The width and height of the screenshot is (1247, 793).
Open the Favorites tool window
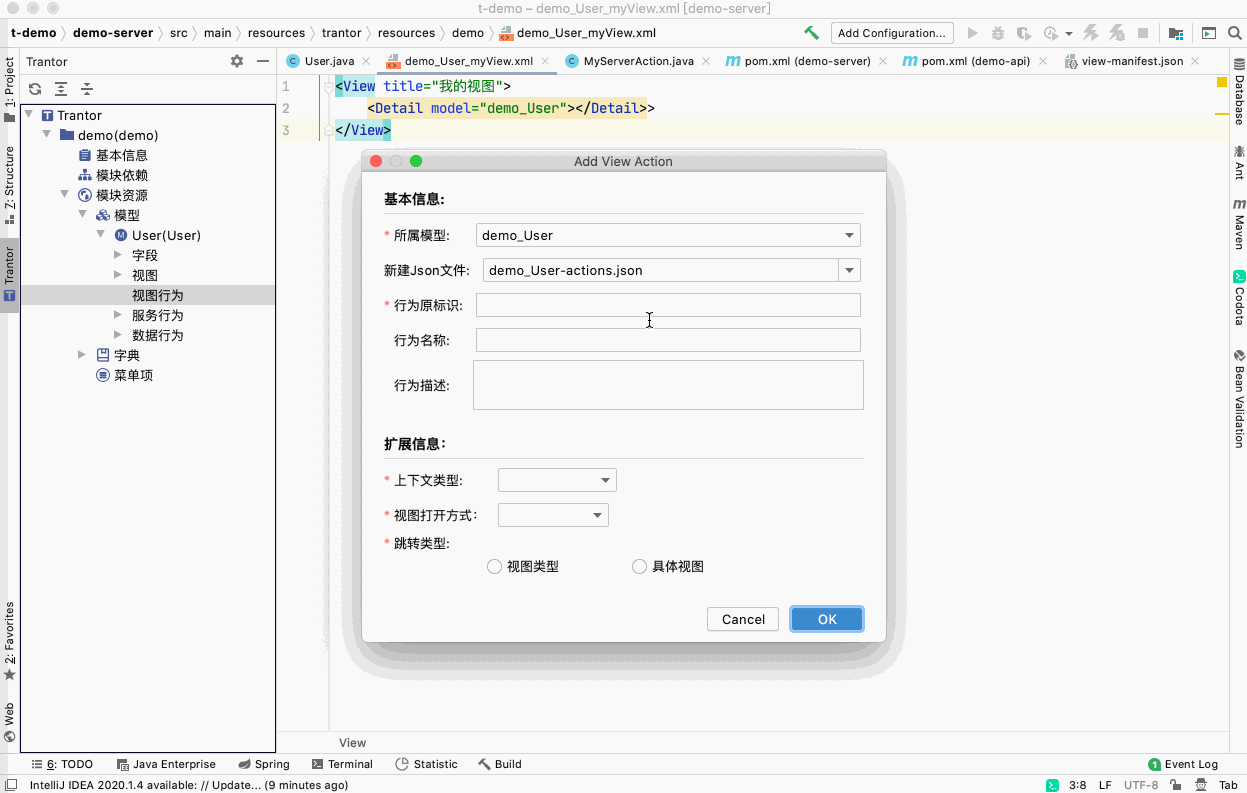click(9, 641)
